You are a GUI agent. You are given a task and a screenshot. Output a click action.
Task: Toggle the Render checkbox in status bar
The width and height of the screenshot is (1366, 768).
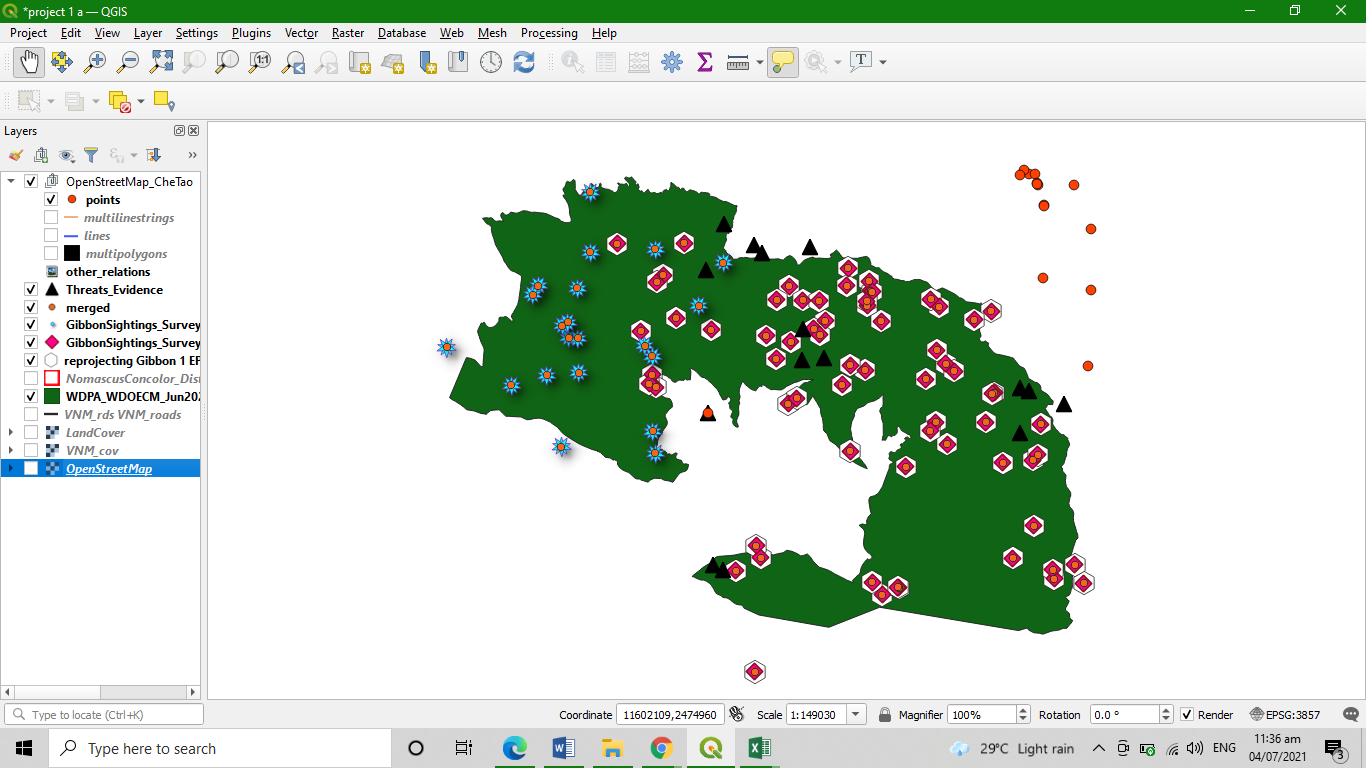(x=1187, y=715)
